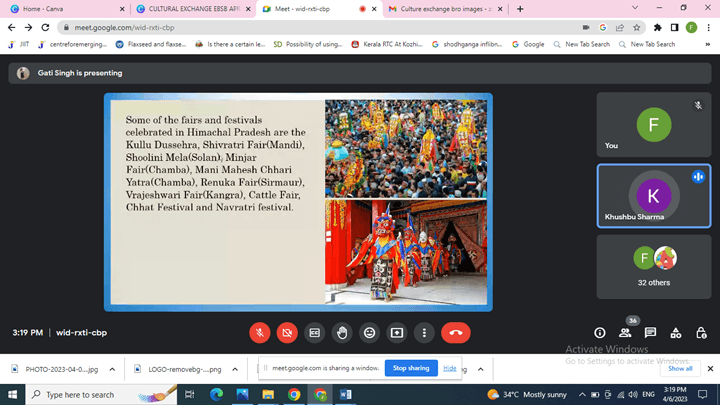Viewport: 720px width, 405px height.
Task: Open the Meet activities panel
Action: pos(676,333)
